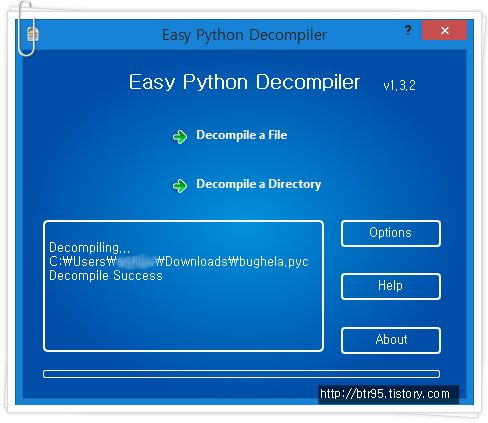Click the v1.3.2 version label

pos(399,86)
